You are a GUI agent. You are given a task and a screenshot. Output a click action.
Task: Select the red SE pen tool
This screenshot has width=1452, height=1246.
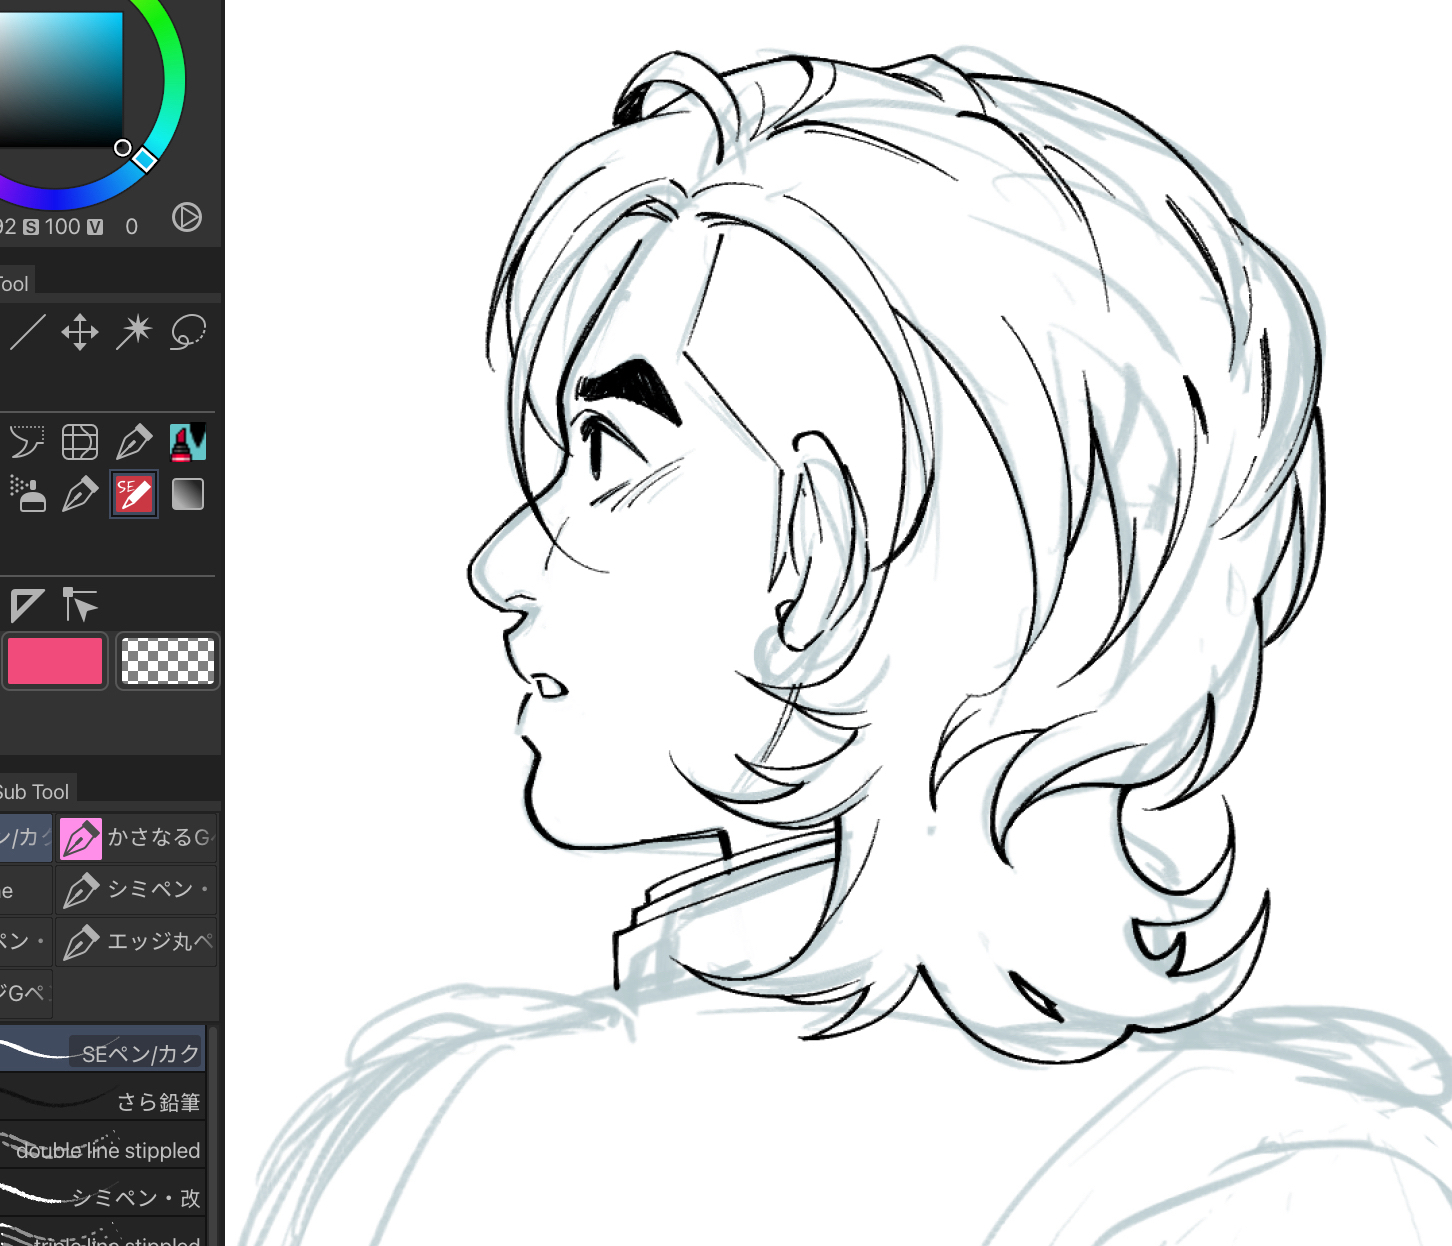pyautogui.click(x=133, y=494)
